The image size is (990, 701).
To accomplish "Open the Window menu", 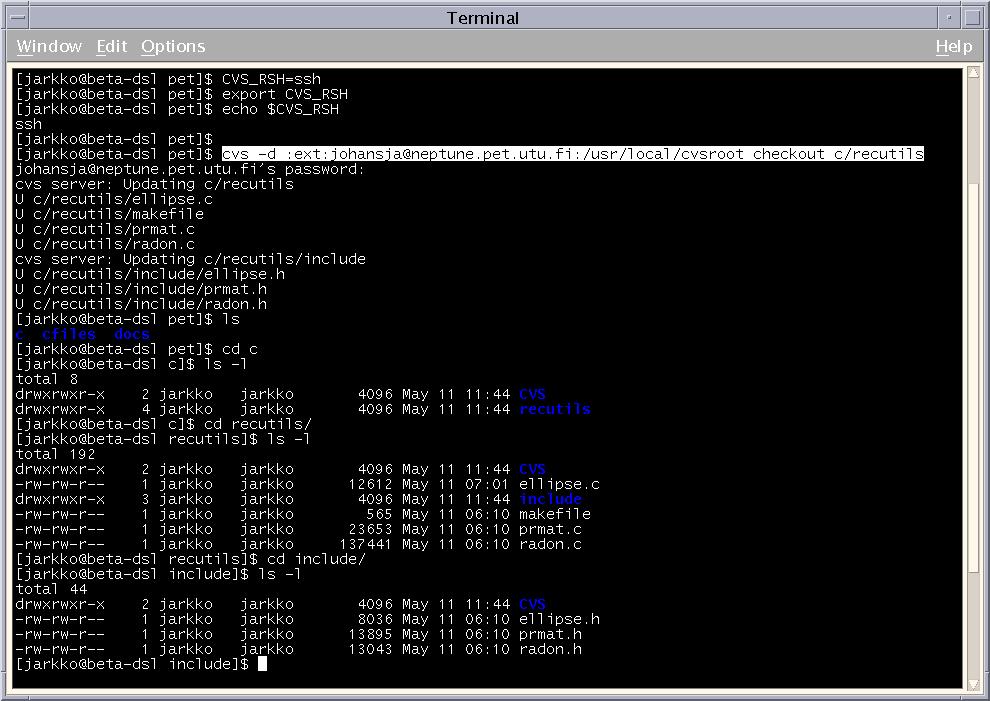I will pos(49,46).
